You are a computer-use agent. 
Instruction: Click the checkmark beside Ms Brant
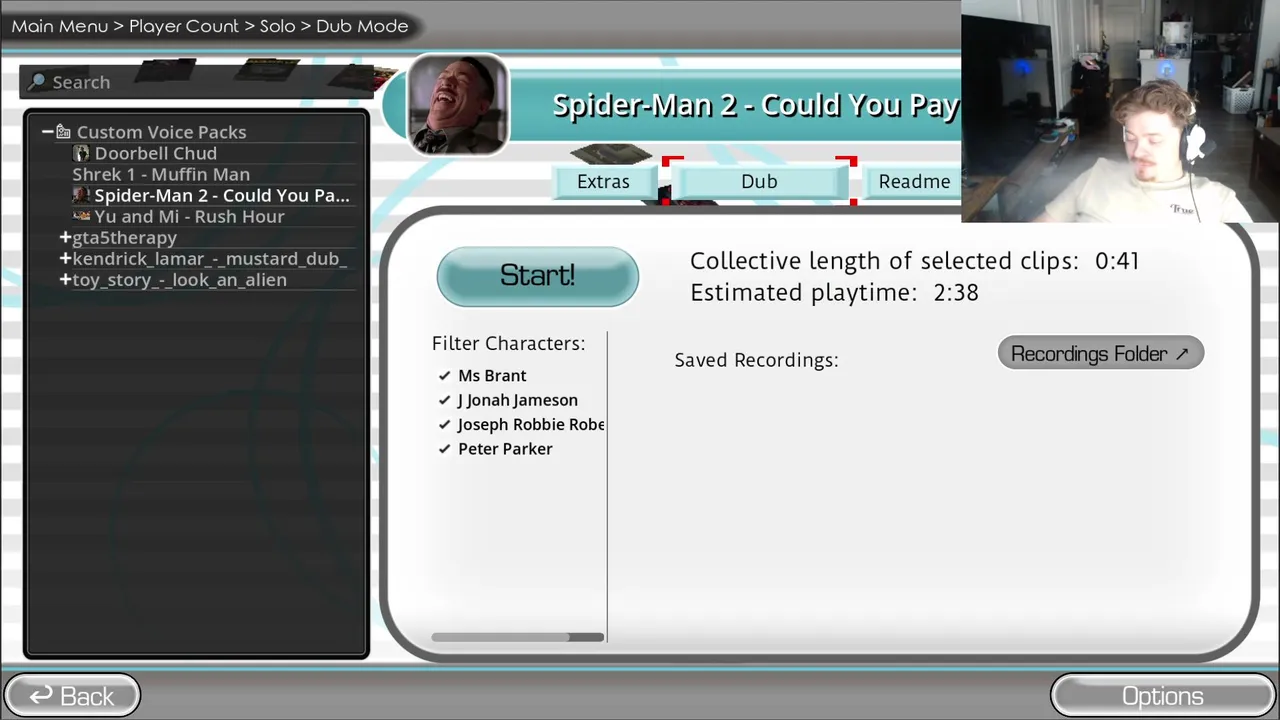[x=444, y=376]
